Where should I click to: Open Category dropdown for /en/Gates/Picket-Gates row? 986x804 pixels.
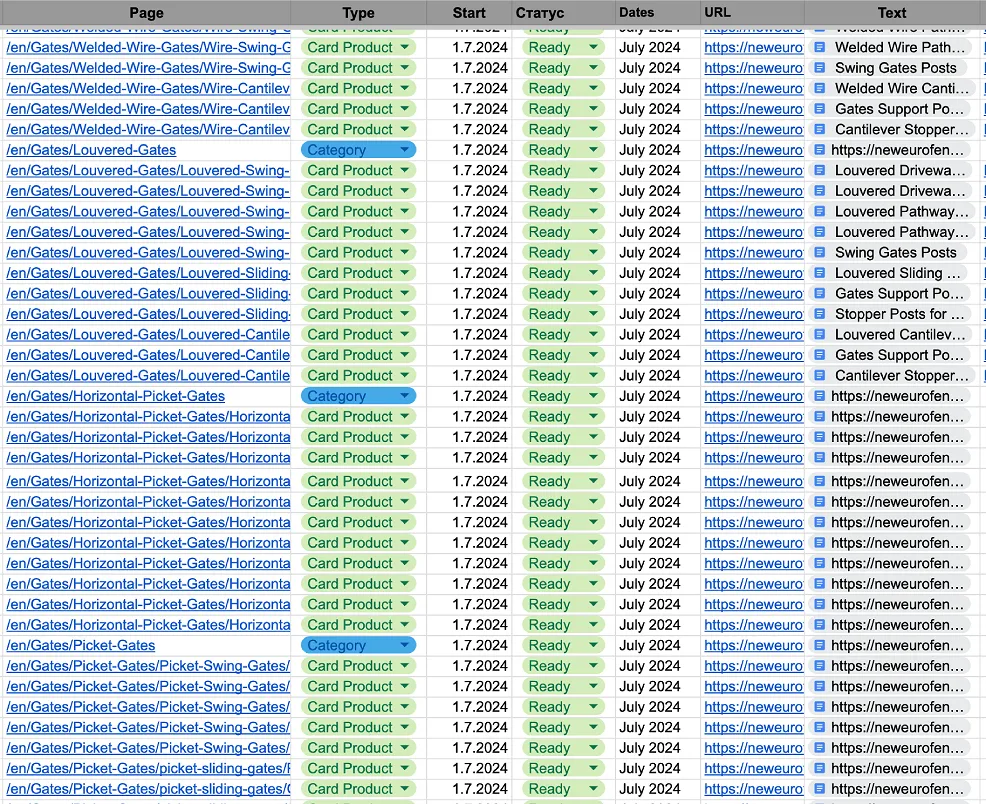pos(404,646)
